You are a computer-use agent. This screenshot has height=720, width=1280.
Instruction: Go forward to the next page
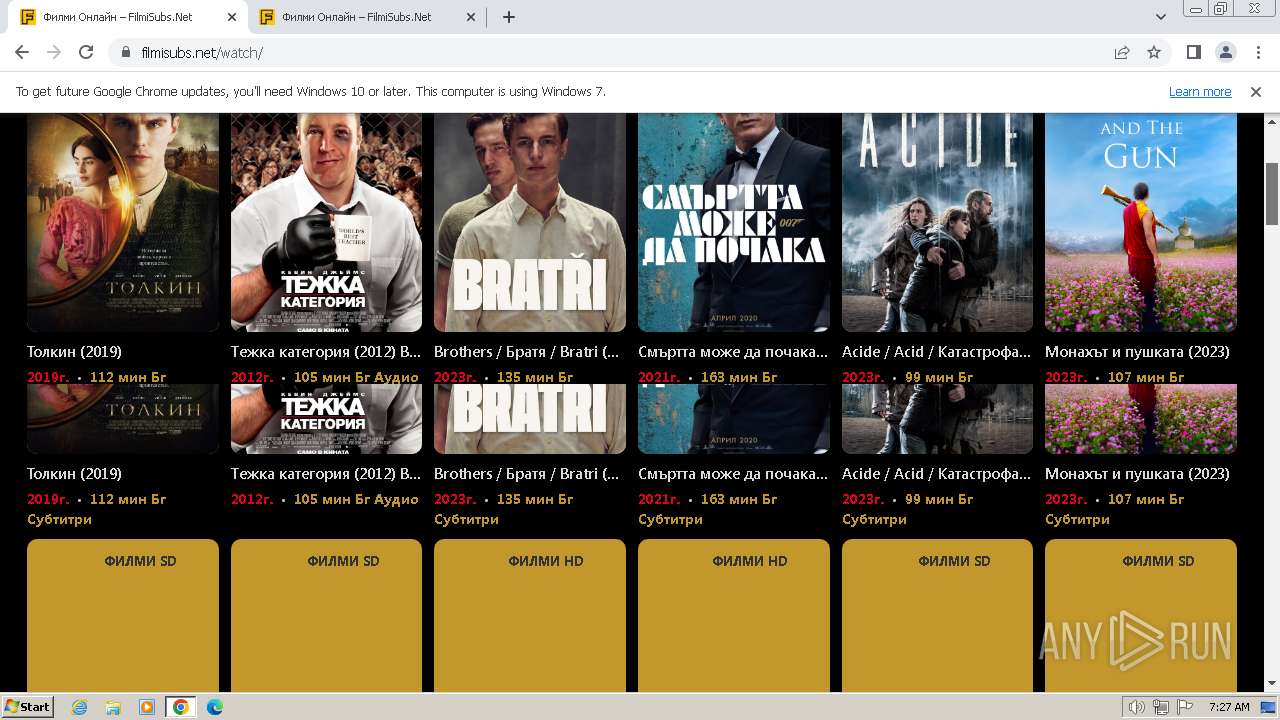(x=54, y=52)
